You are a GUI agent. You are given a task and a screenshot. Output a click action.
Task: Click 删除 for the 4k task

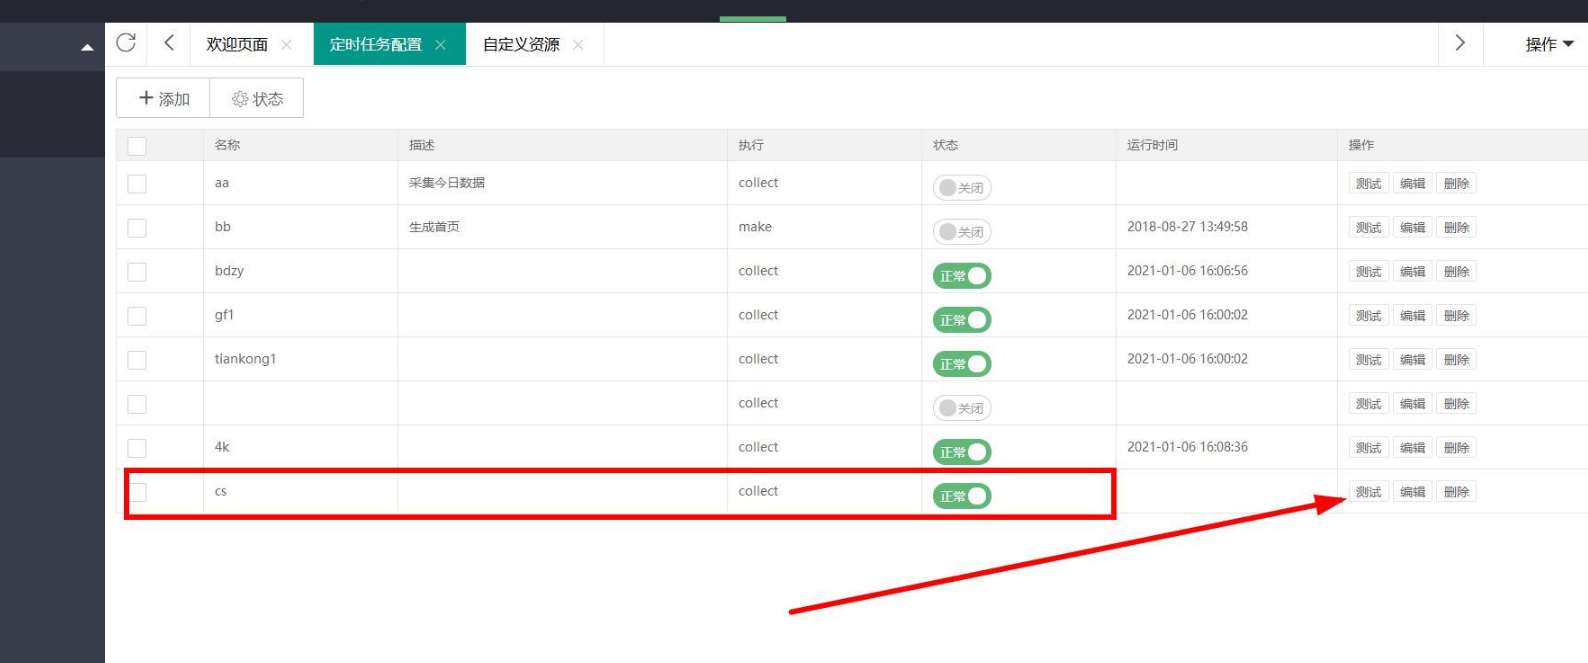point(1456,448)
